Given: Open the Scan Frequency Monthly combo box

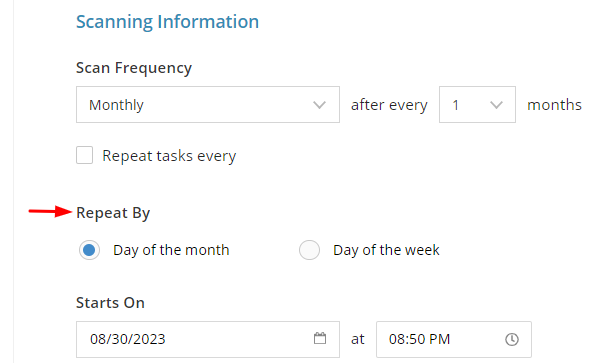Looking at the screenshot, I should [x=208, y=104].
